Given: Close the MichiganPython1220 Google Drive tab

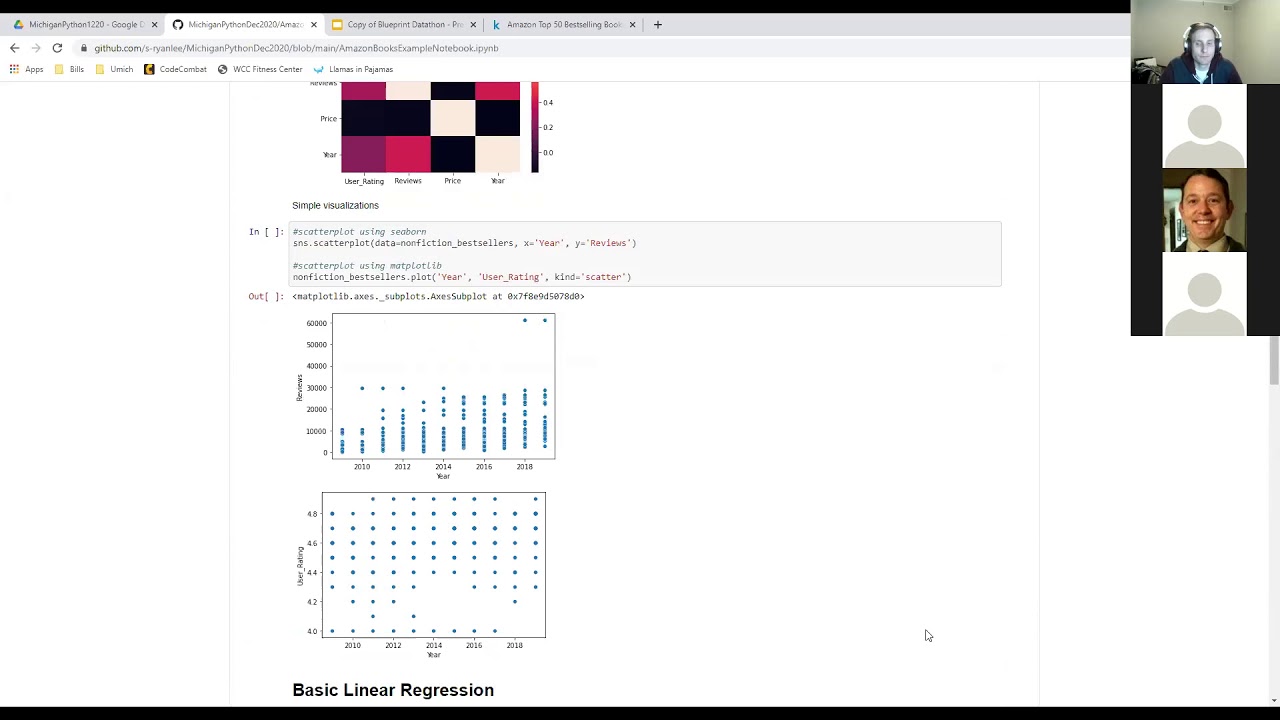Looking at the screenshot, I should [x=154, y=24].
